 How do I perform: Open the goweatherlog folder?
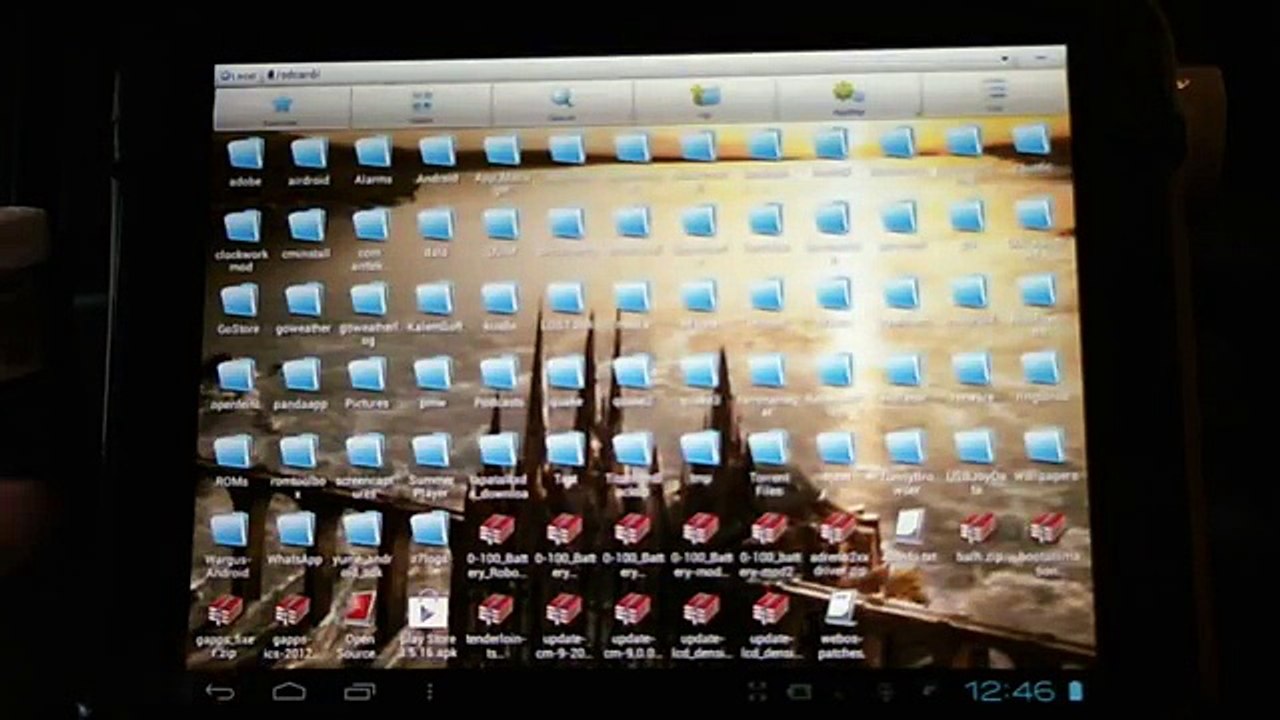pos(368,313)
